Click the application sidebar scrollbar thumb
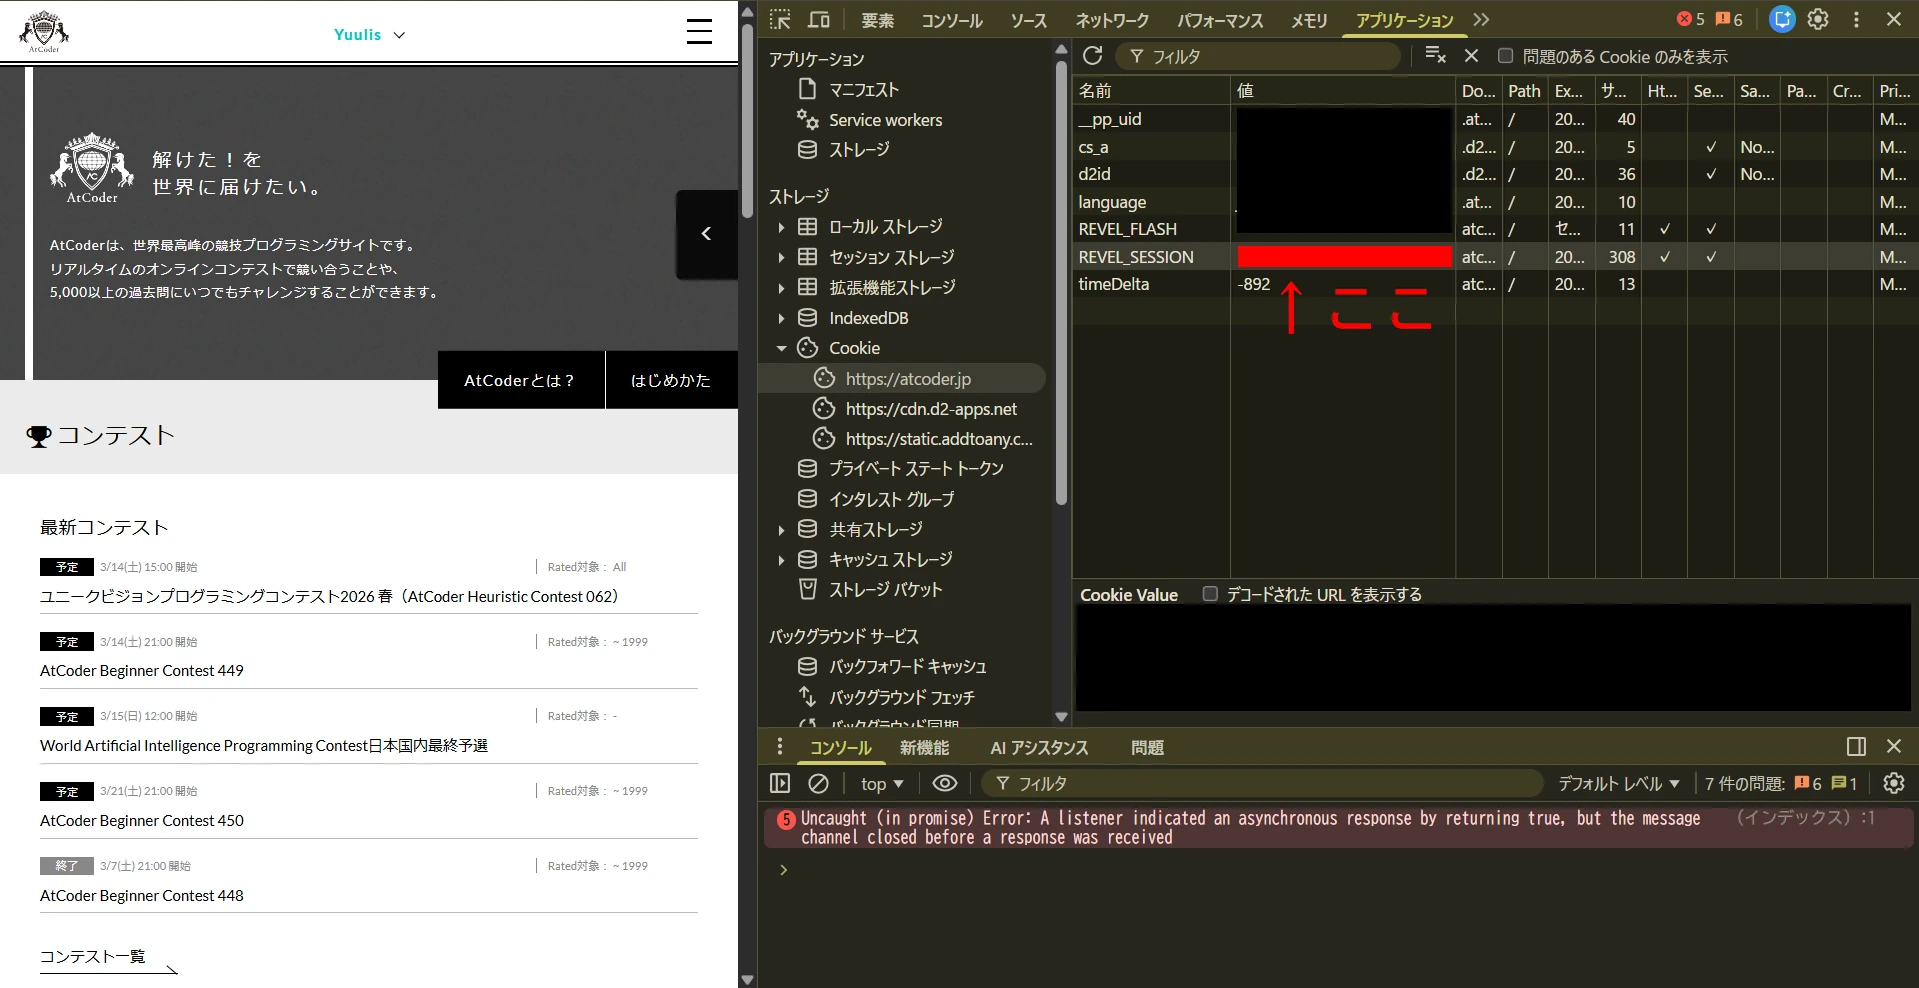Image resolution: width=1919 pixels, height=988 pixels. click(x=1061, y=283)
